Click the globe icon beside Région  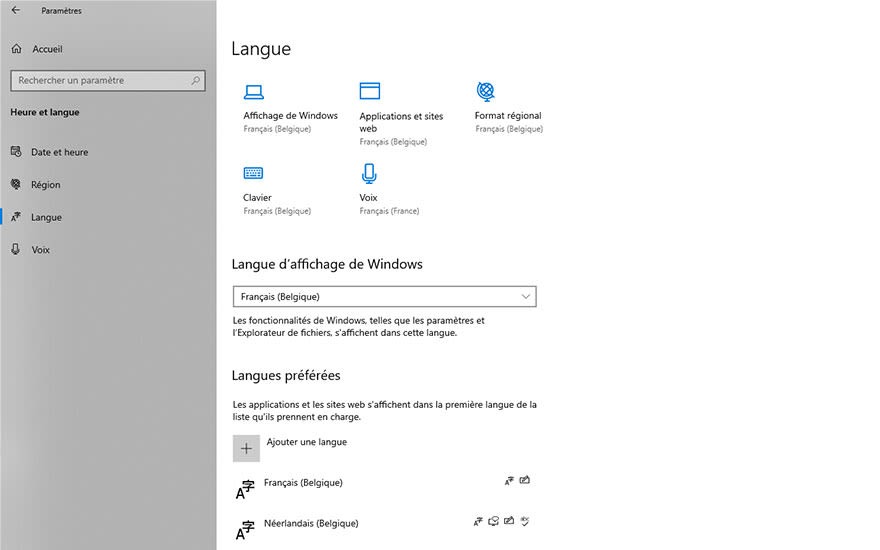point(16,184)
